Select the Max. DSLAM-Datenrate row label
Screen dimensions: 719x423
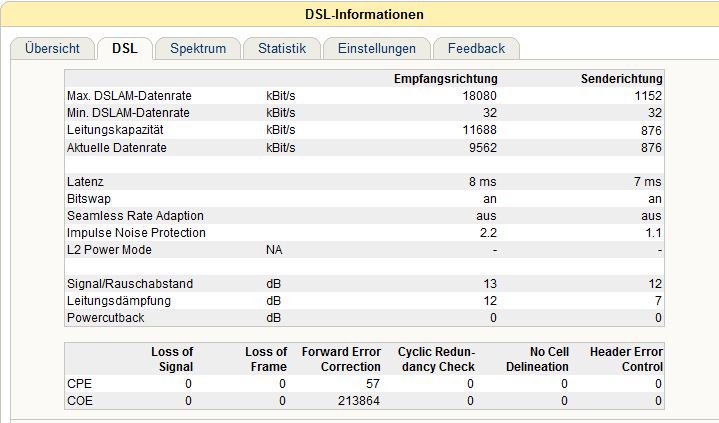pyautogui.click(x=129, y=96)
